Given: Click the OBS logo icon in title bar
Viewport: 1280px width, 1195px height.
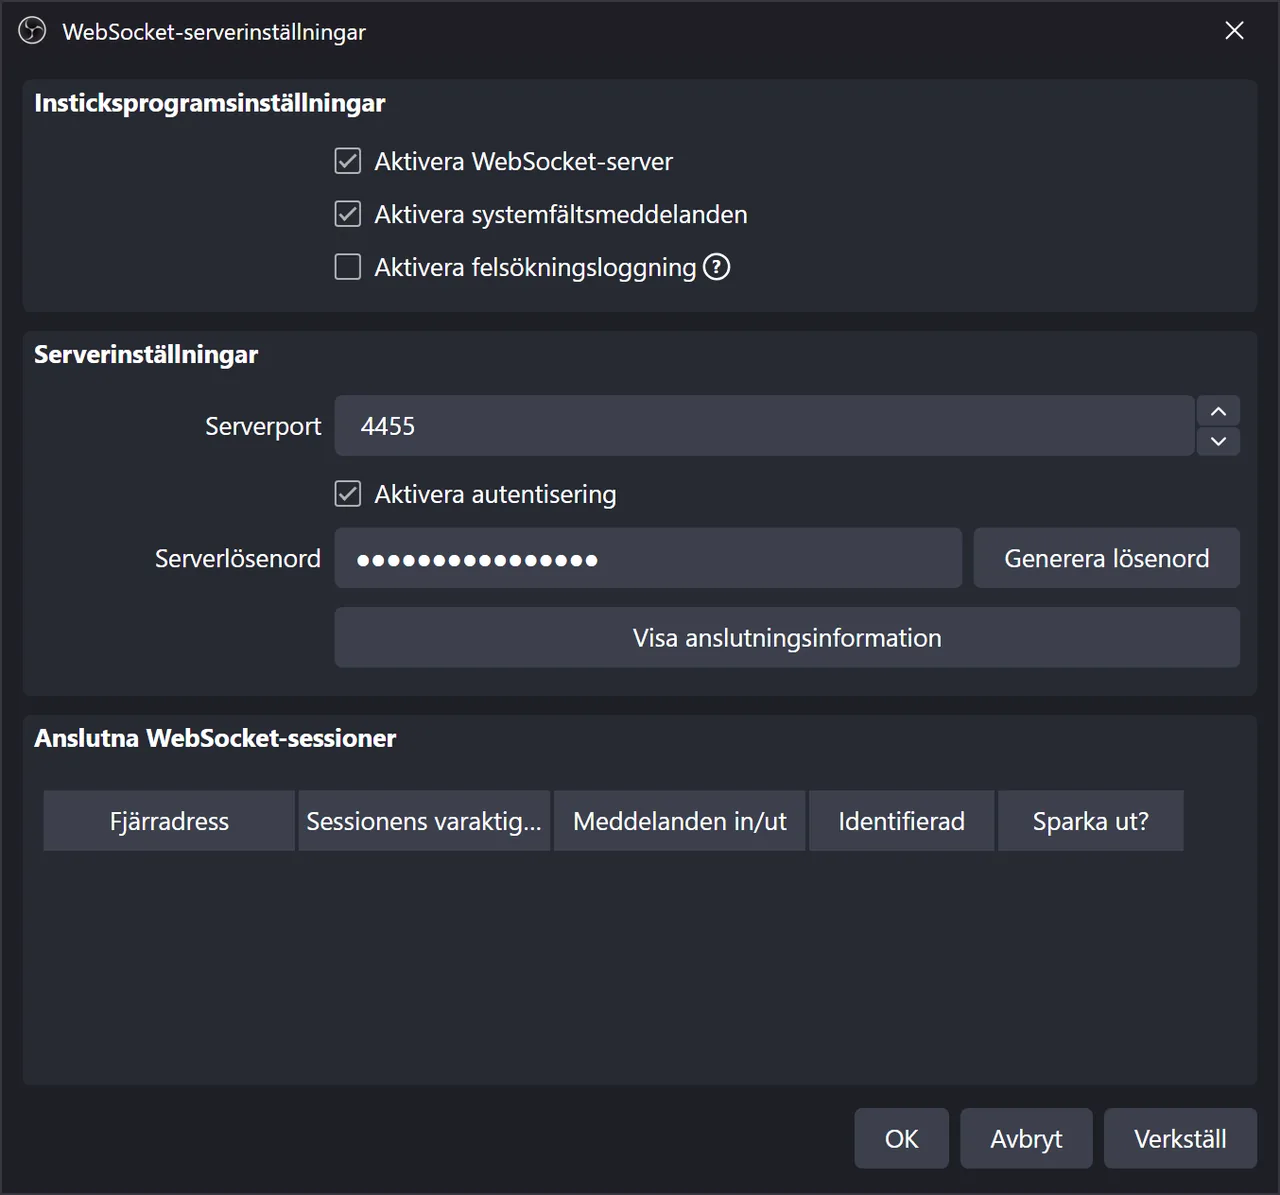Looking at the screenshot, I should [x=32, y=31].
